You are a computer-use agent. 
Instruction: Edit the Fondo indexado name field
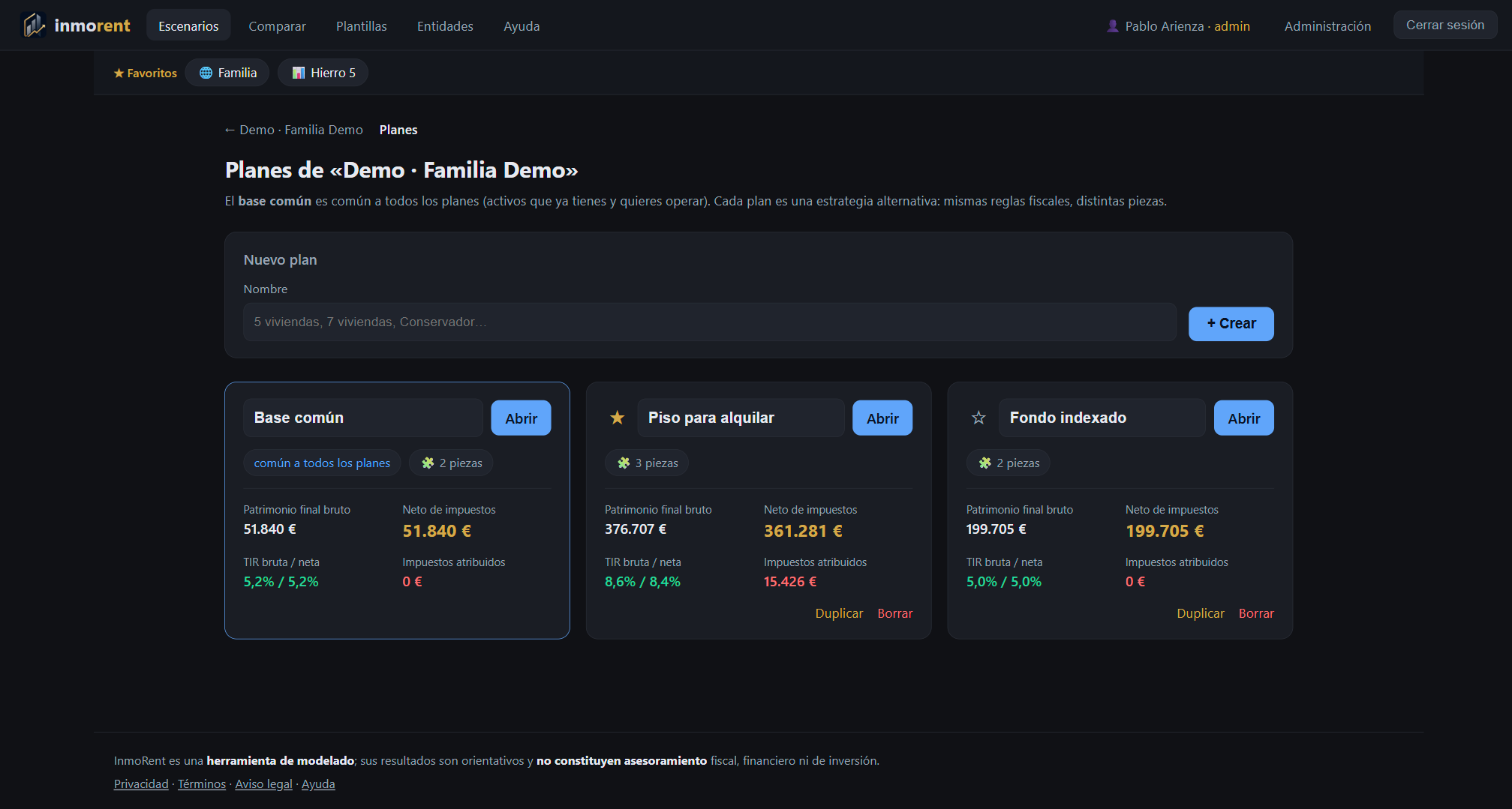[x=1102, y=418]
